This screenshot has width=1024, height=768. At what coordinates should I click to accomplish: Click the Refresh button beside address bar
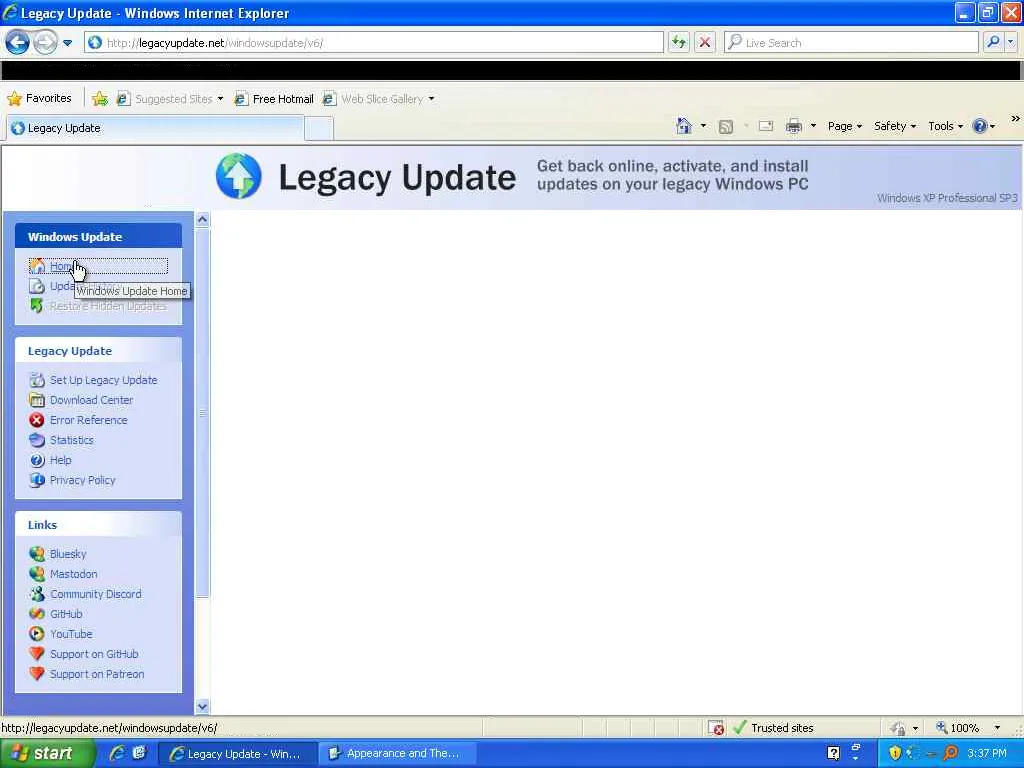tap(679, 42)
